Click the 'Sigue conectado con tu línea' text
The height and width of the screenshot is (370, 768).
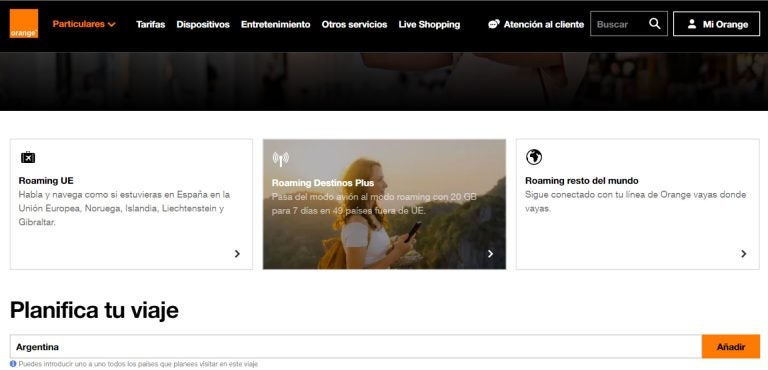click(x=635, y=201)
